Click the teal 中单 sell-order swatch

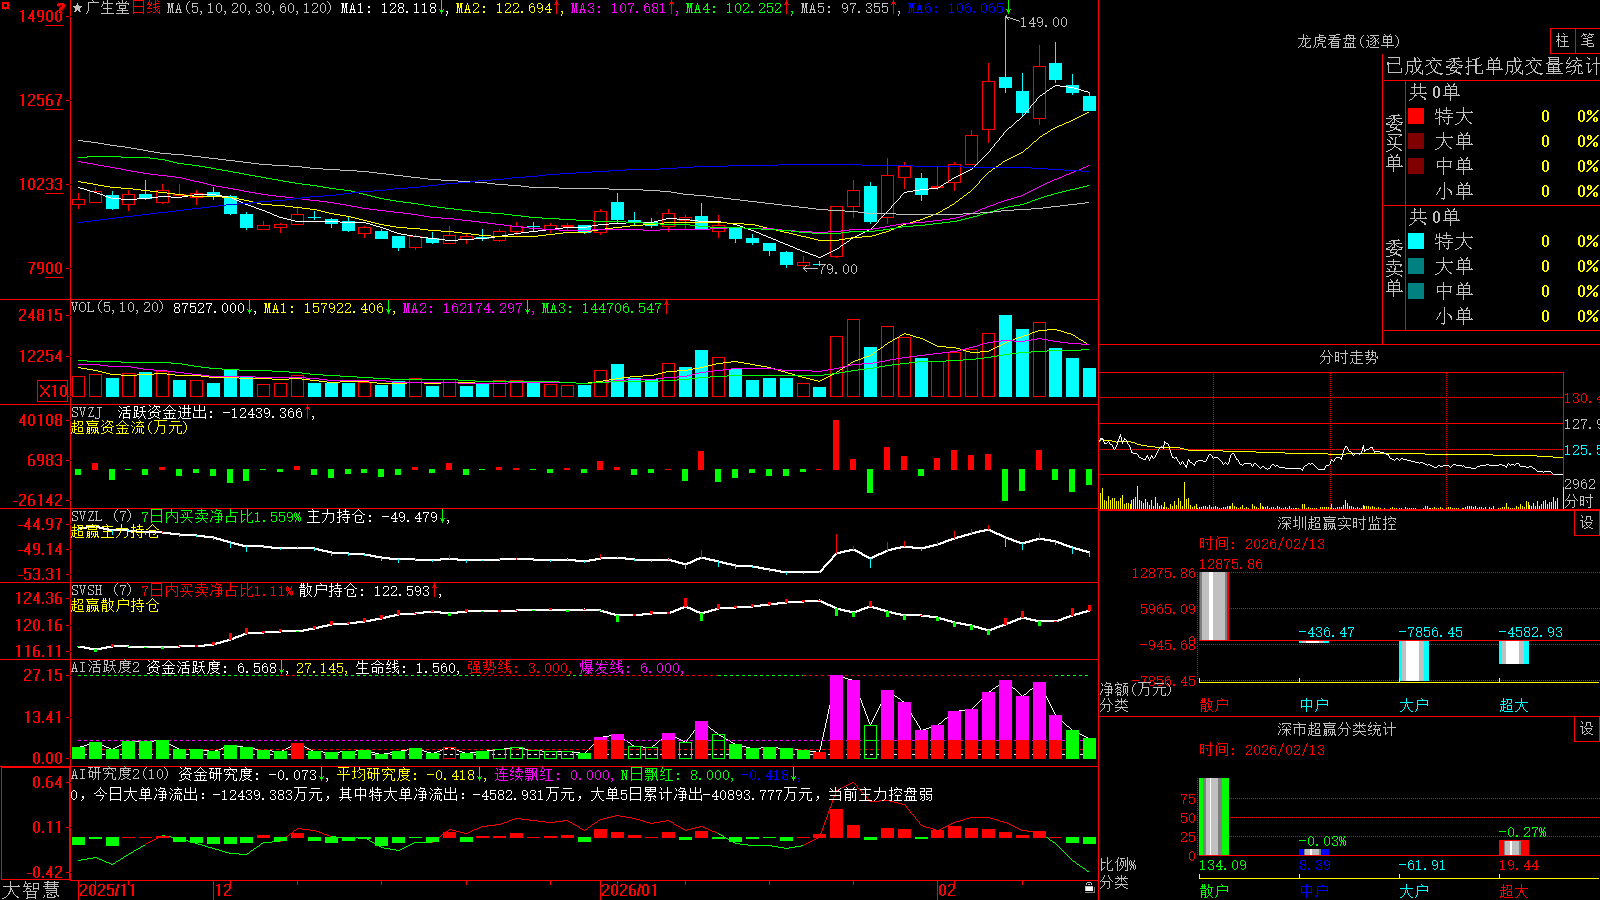pos(1416,291)
